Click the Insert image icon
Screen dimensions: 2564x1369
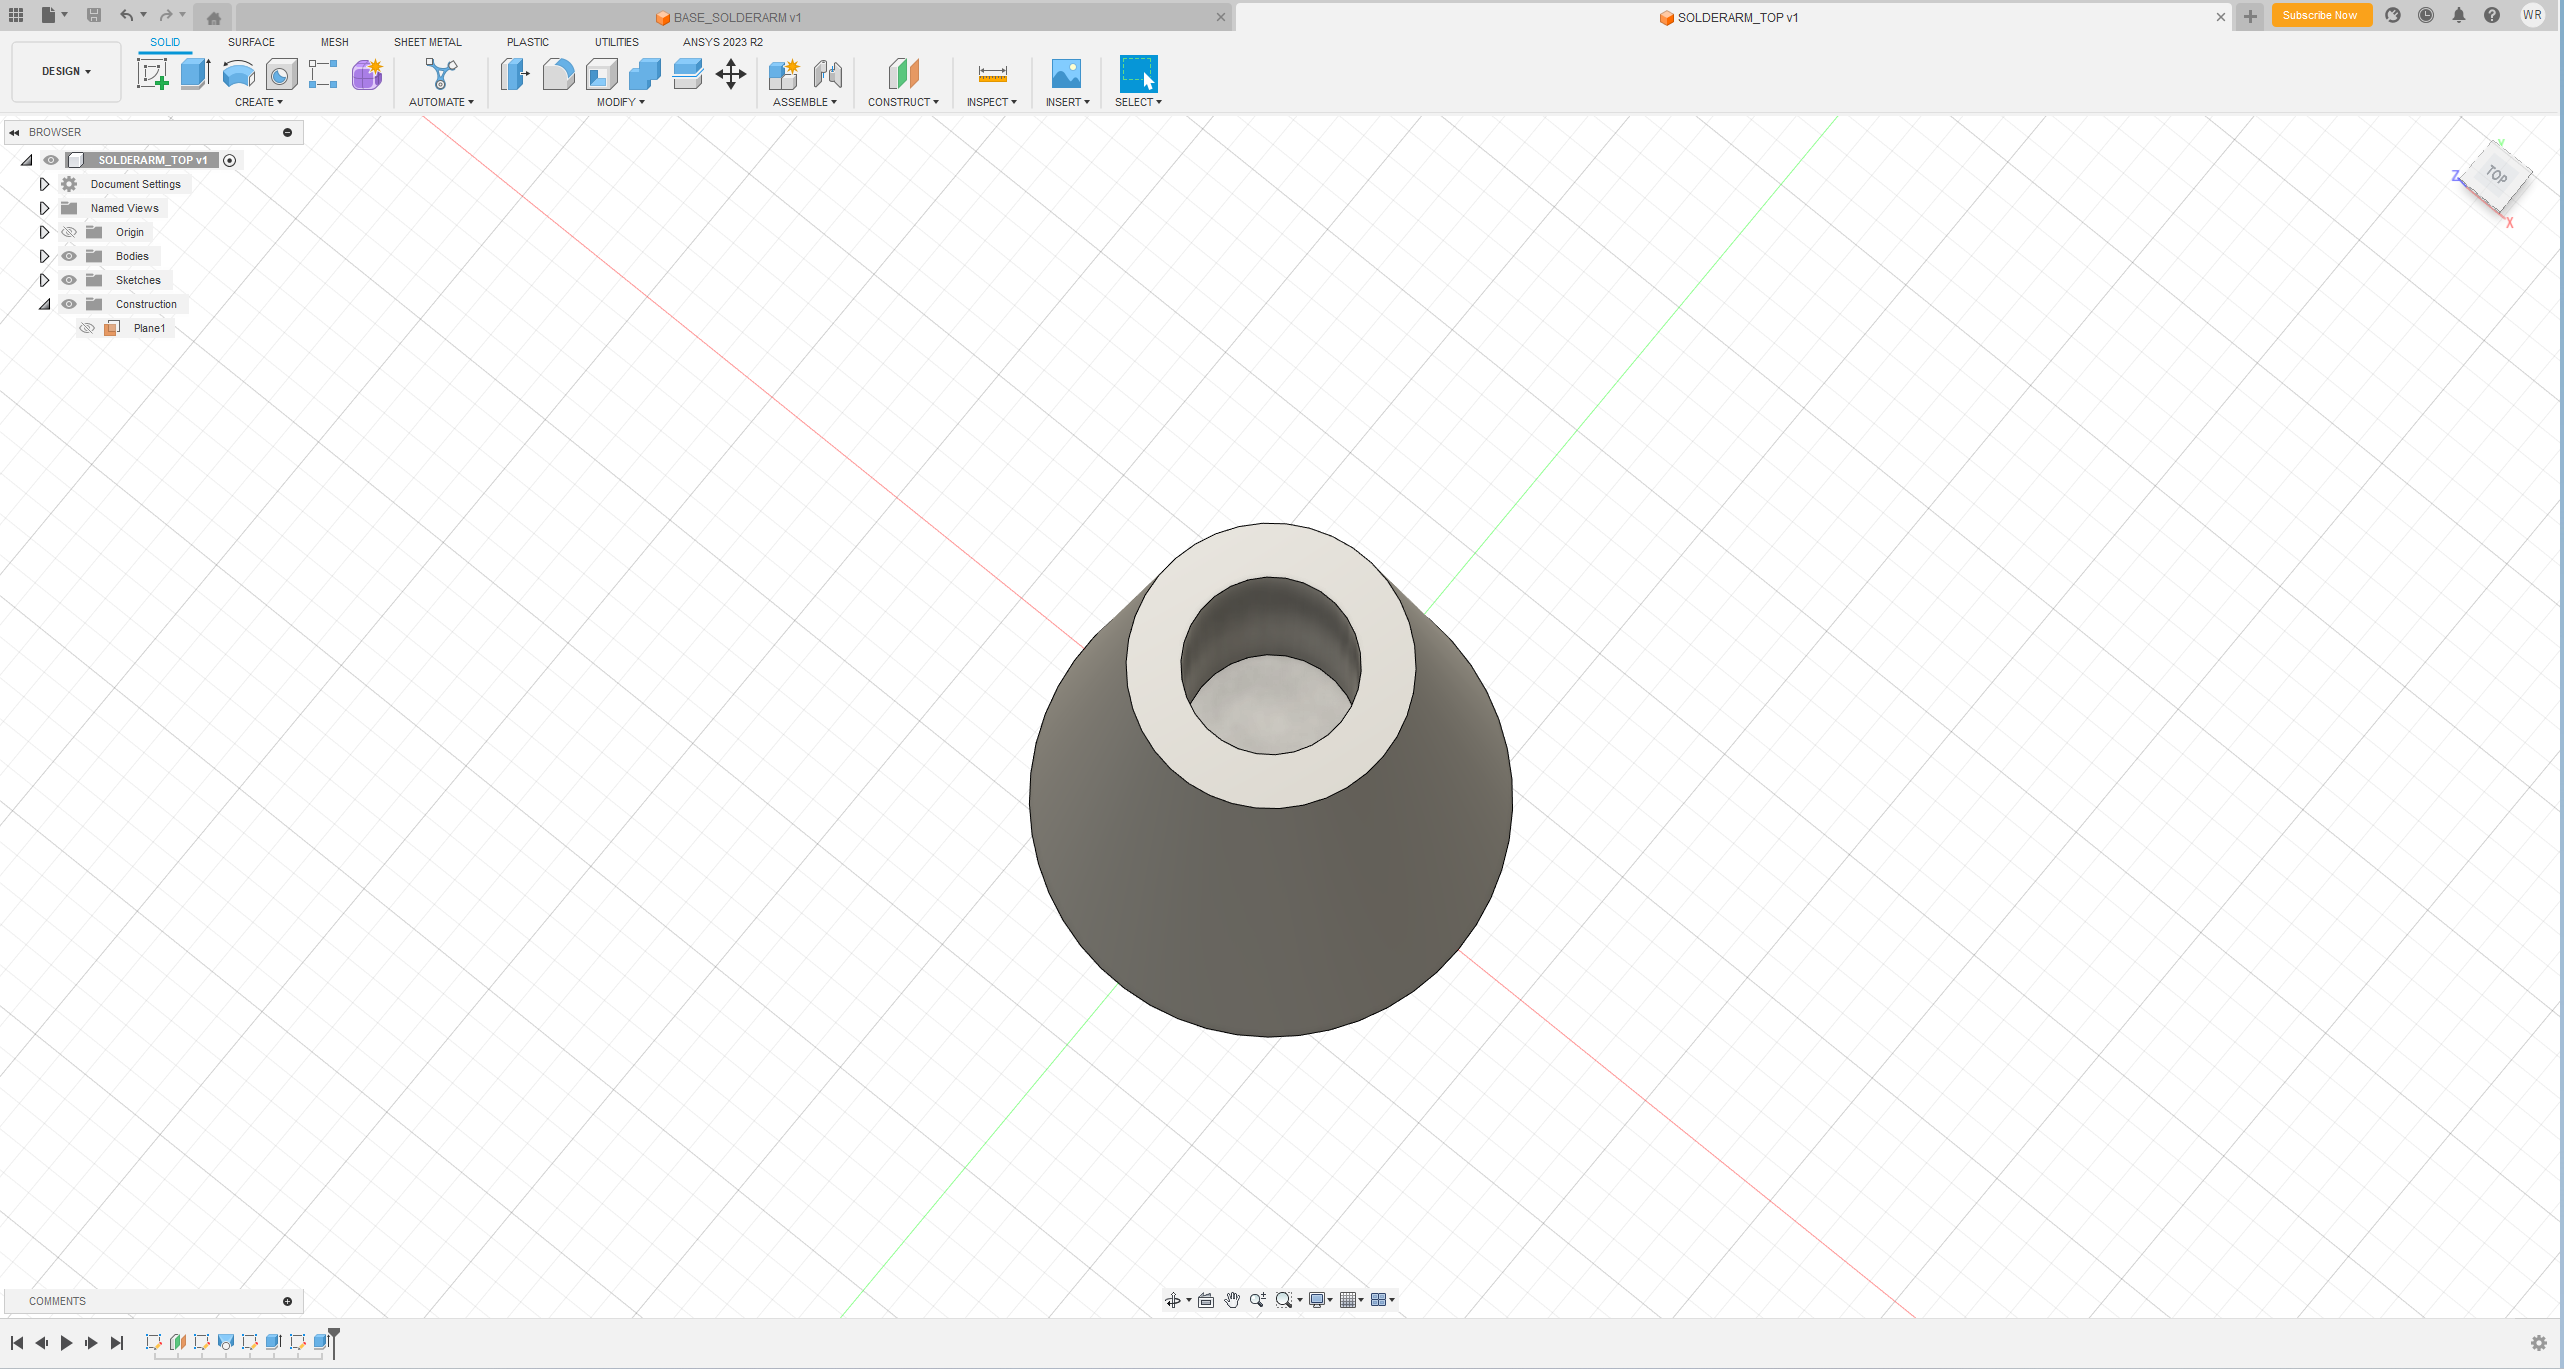click(x=1066, y=73)
